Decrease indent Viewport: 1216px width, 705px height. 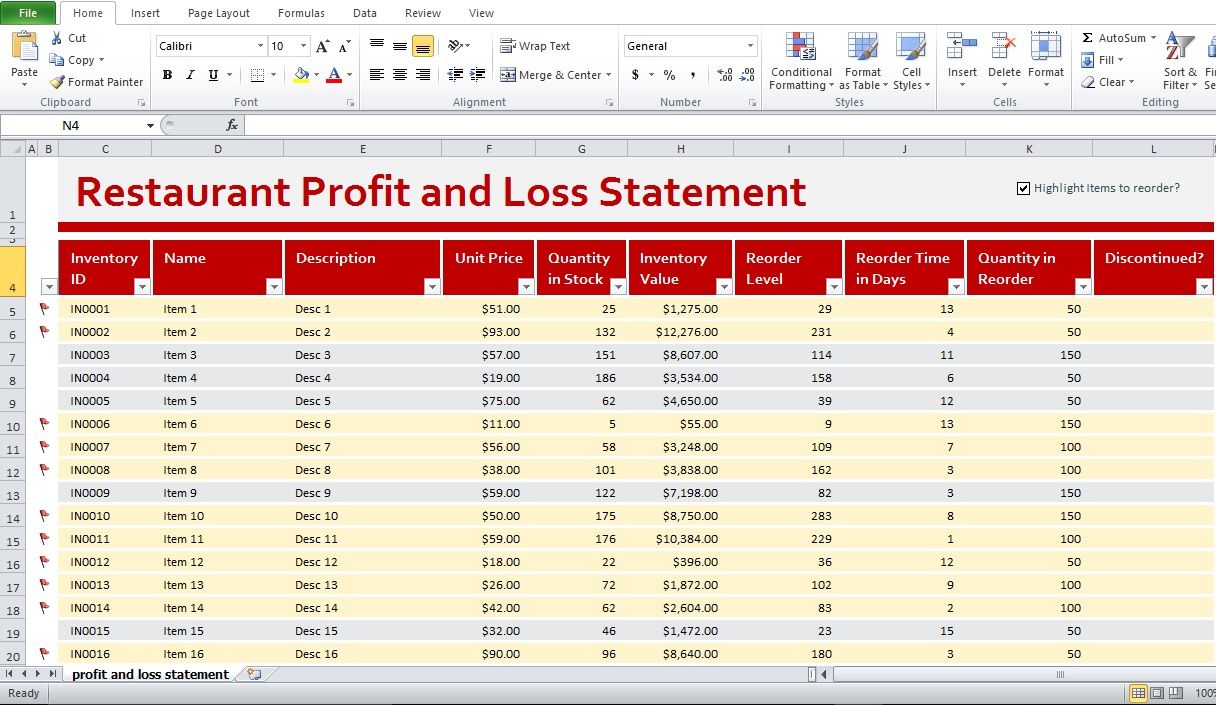455,75
